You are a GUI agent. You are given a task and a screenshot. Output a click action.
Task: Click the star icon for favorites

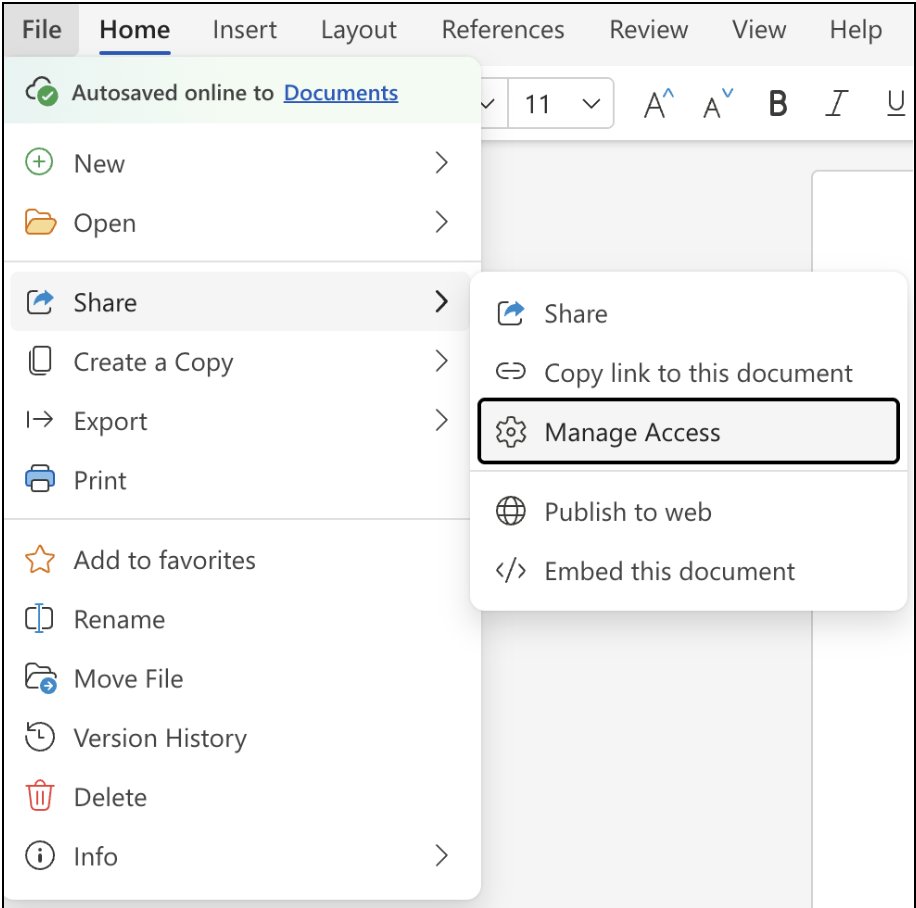click(x=40, y=559)
